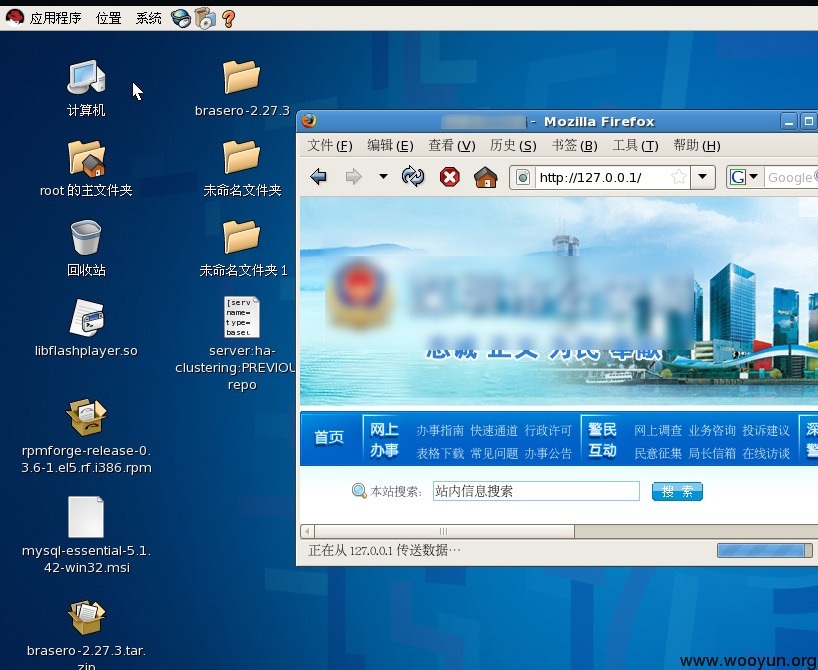The image size is (818, 670).
Task: Open the 快速通道 link
Action: click(x=494, y=430)
